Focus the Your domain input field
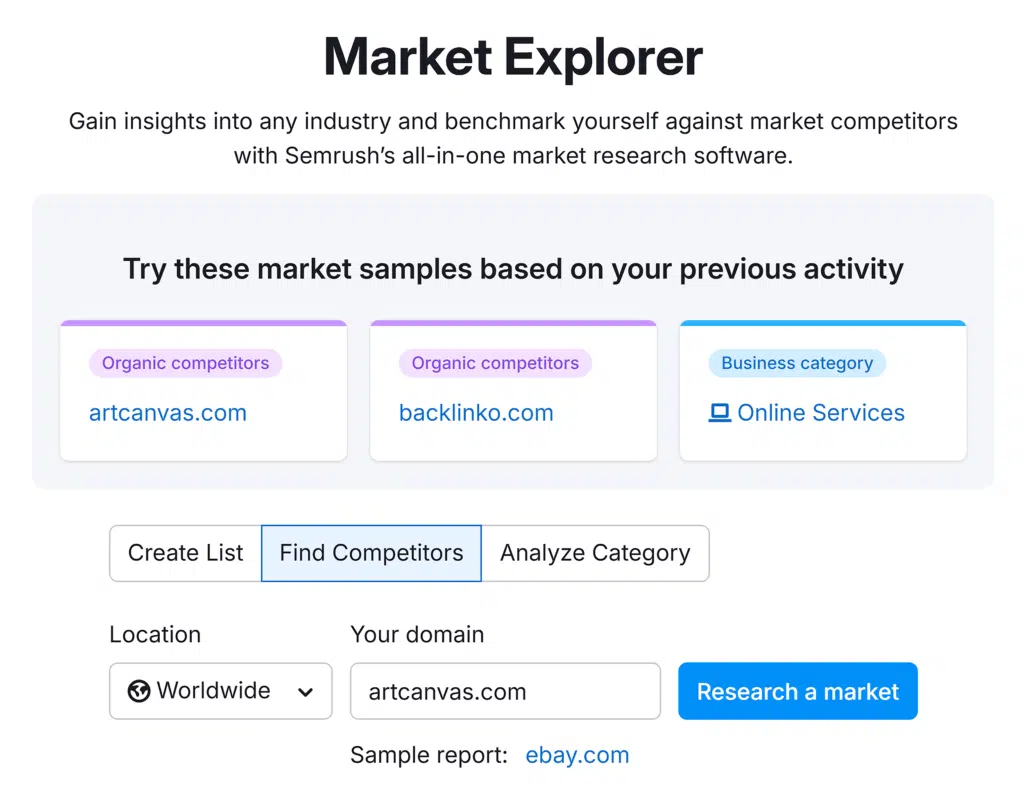The height and width of the screenshot is (802, 1024). click(505, 691)
